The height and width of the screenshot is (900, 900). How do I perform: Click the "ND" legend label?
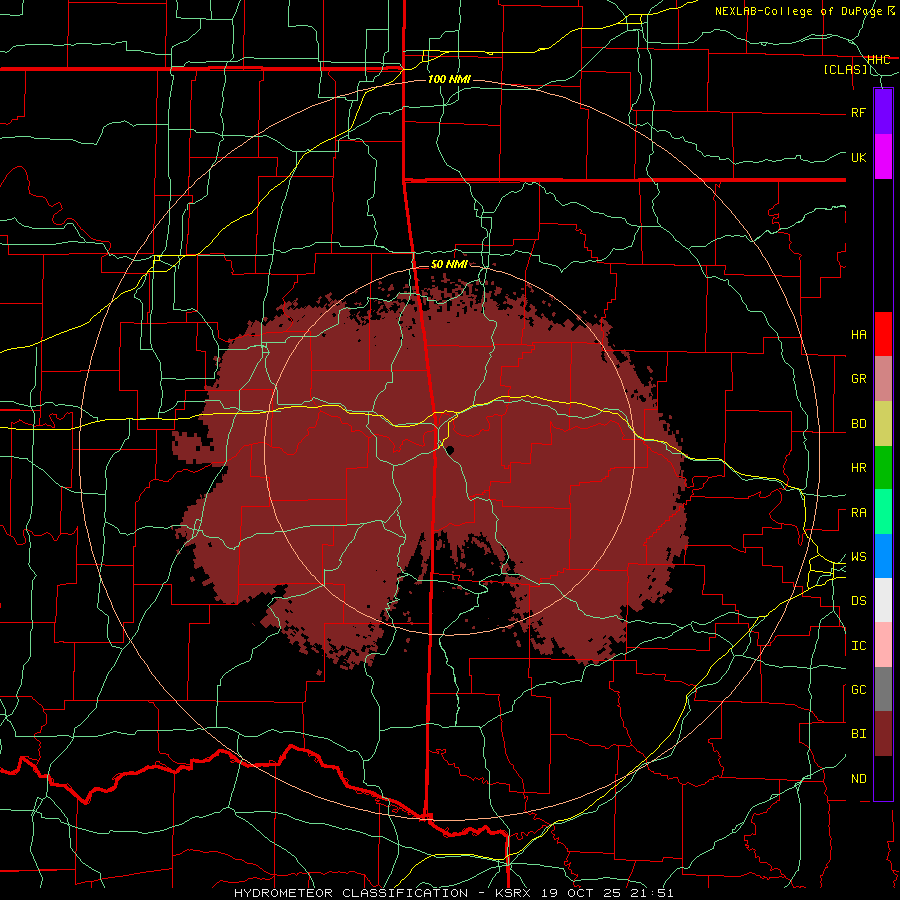858,779
